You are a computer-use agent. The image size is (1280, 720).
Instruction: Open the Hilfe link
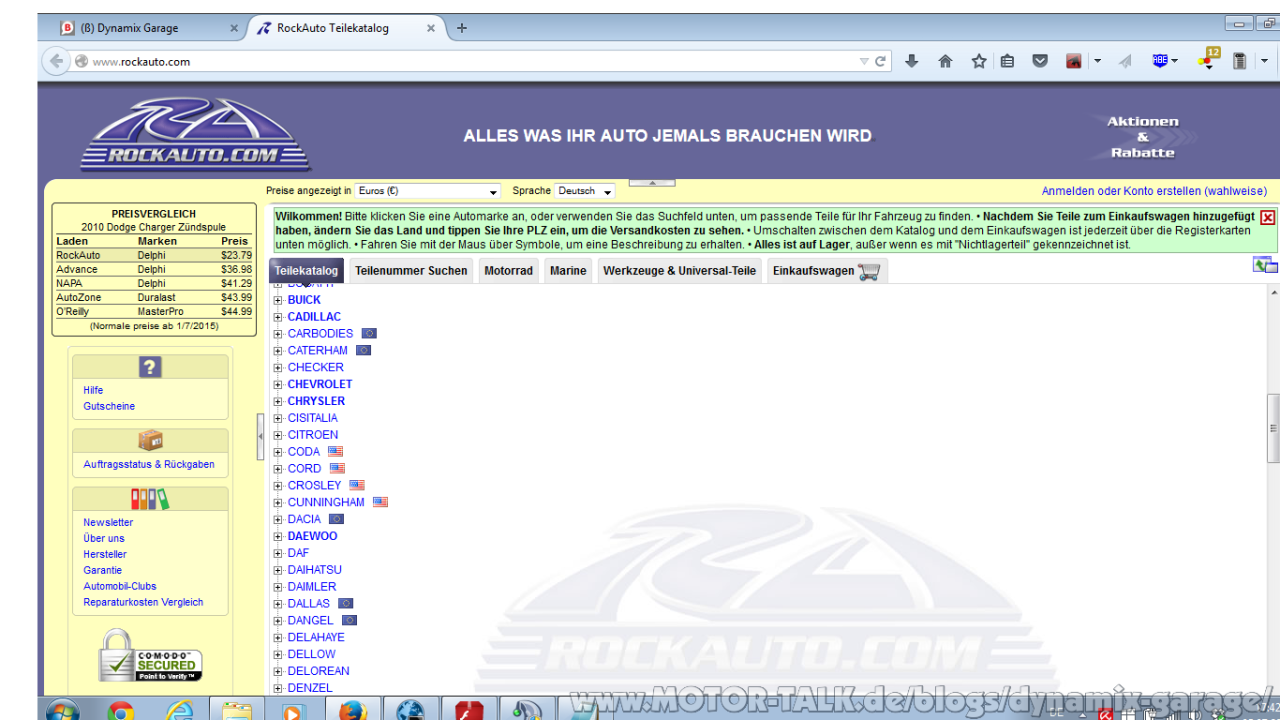pyautogui.click(x=93, y=390)
